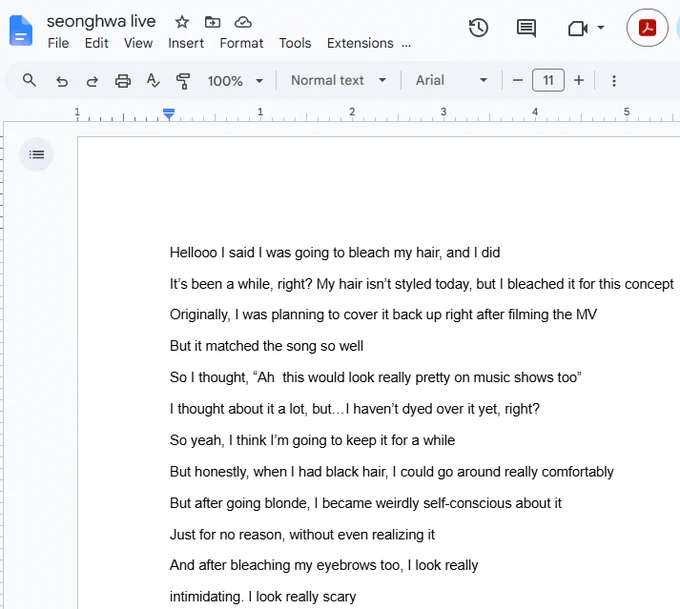
Task: Click the line 'Just for no reason'
Action: [x=302, y=535]
